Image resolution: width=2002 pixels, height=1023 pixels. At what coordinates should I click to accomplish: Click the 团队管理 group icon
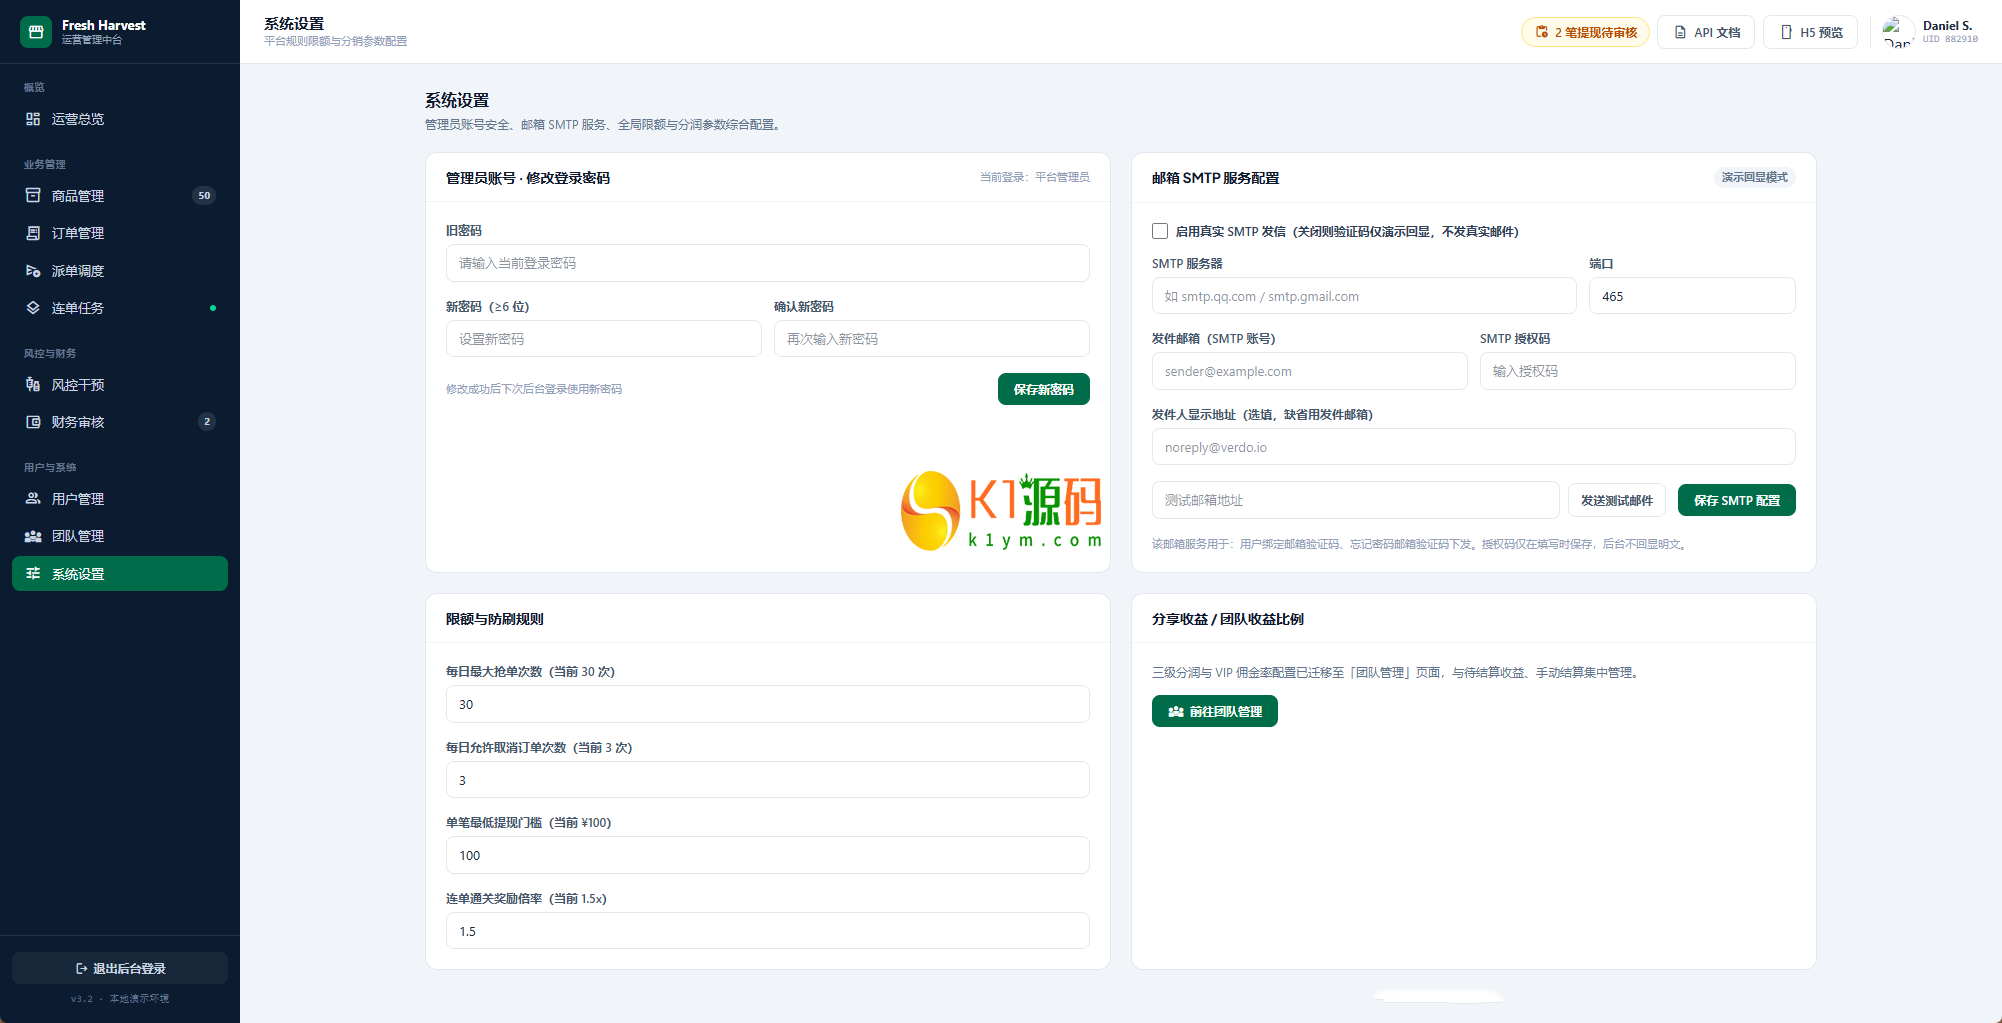click(x=33, y=536)
